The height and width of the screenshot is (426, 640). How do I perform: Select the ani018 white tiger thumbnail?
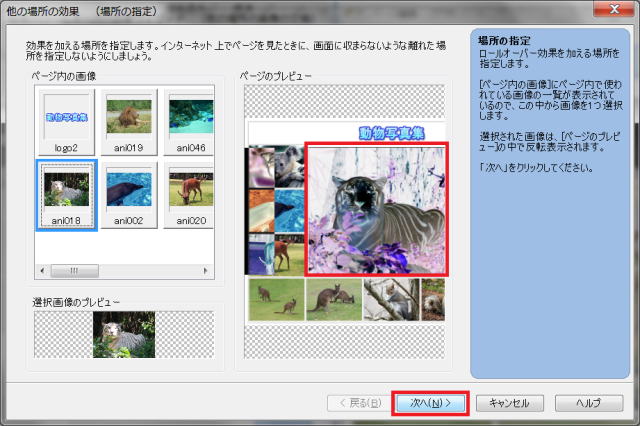pos(67,195)
